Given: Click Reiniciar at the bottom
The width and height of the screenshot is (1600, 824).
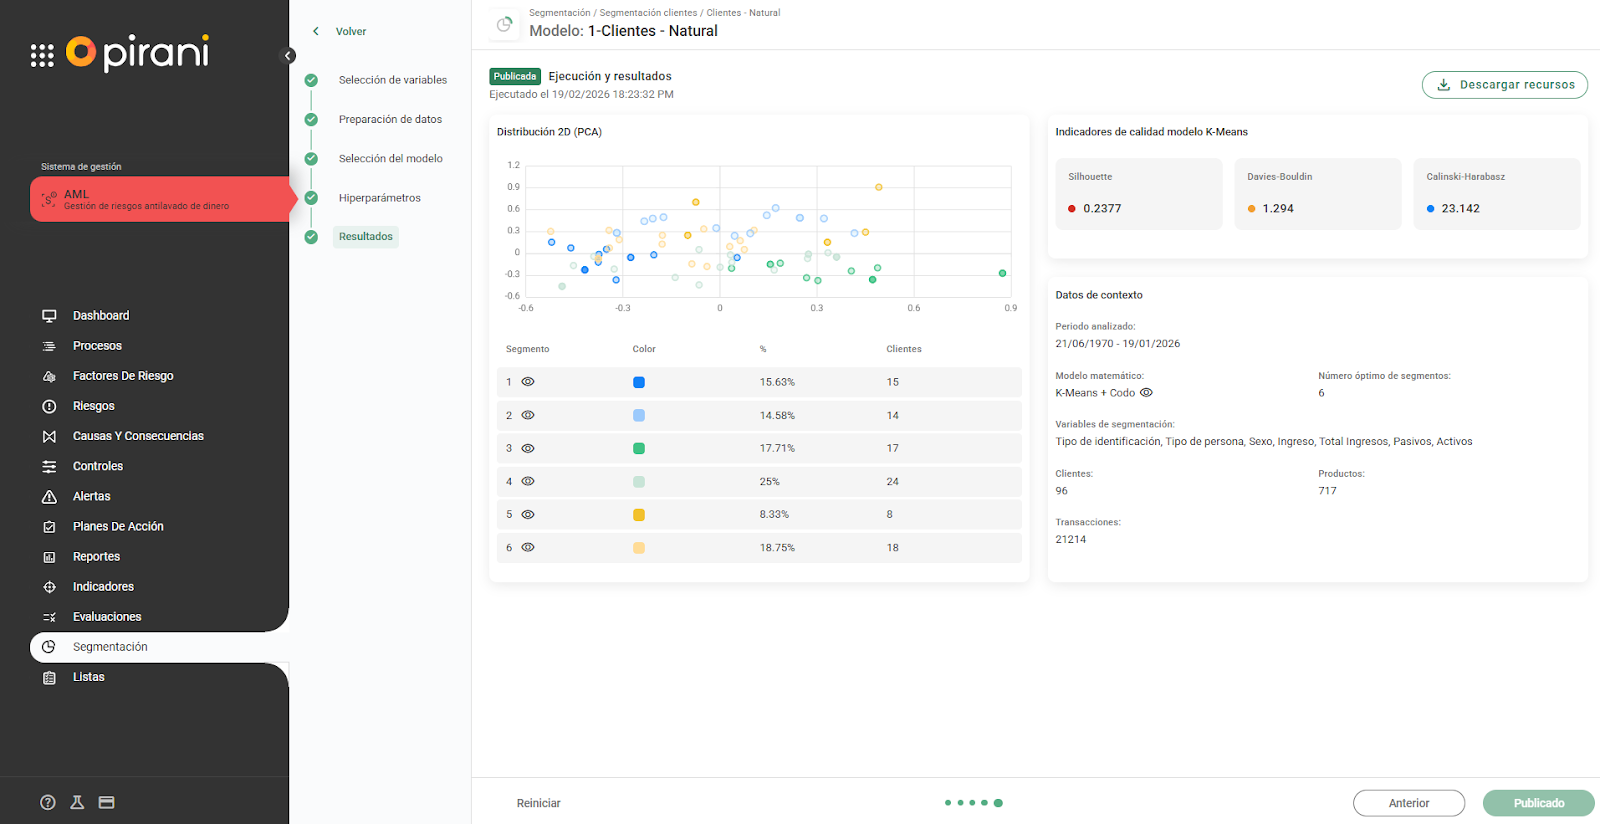Looking at the screenshot, I should (x=538, y=803).
